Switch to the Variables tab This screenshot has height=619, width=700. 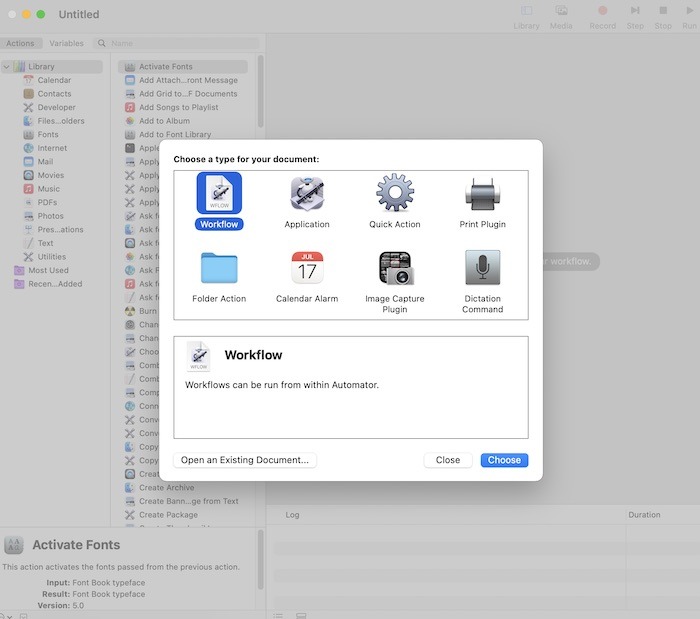[x=67, y=43]
